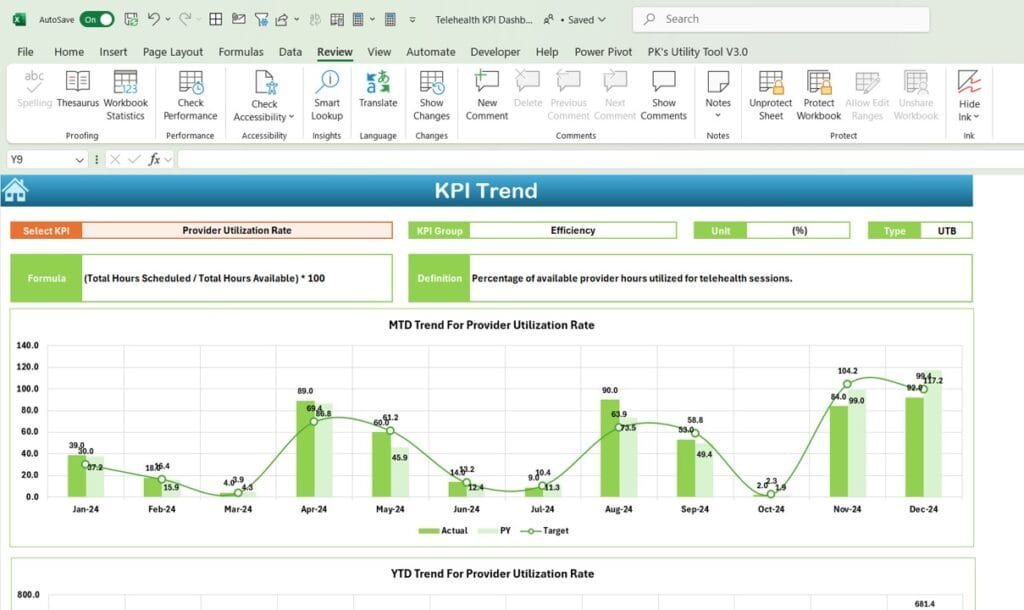View Workbook Statistics

coord(125,95)
